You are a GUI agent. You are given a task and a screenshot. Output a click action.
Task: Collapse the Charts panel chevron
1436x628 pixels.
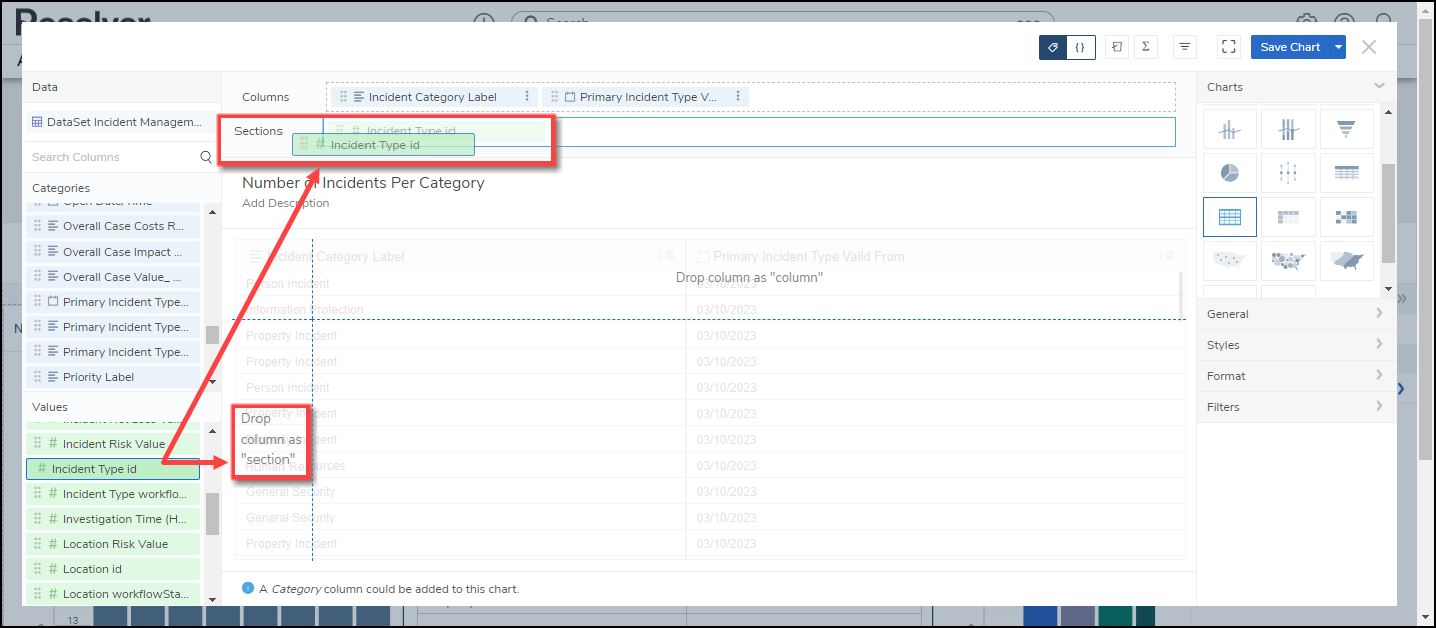point(1379,86)
